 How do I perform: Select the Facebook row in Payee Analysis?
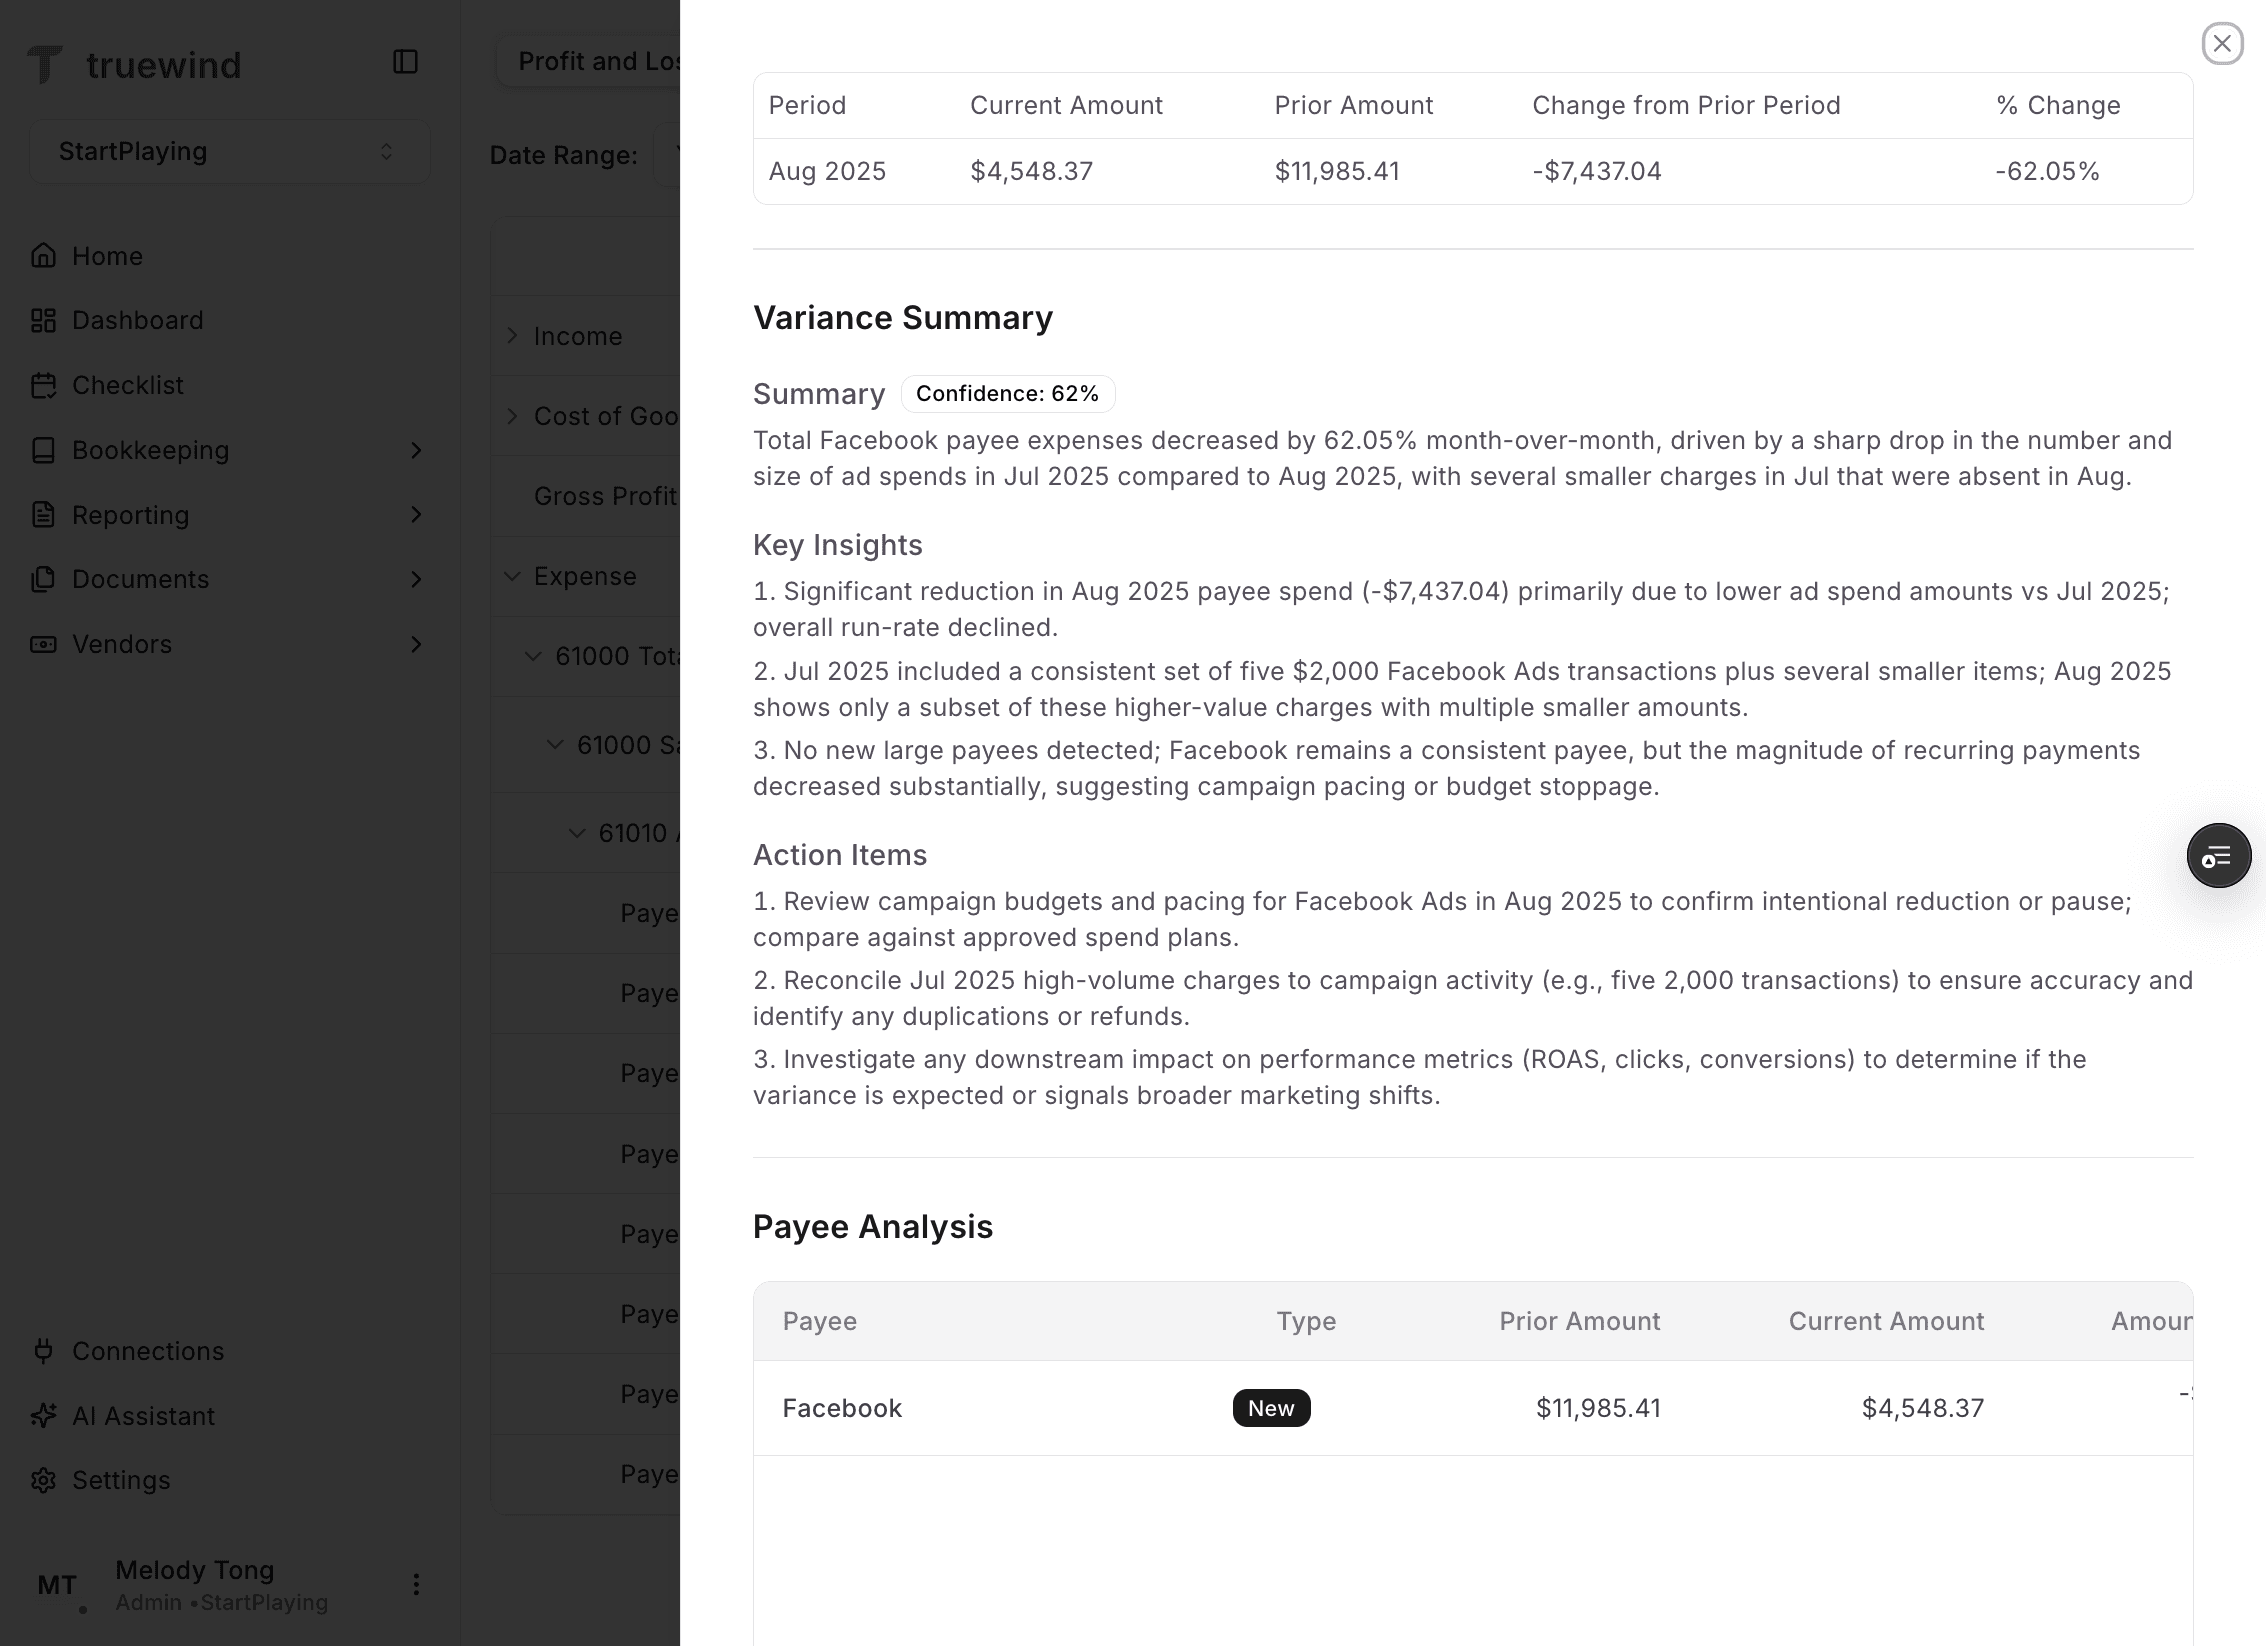point(841,1408)
